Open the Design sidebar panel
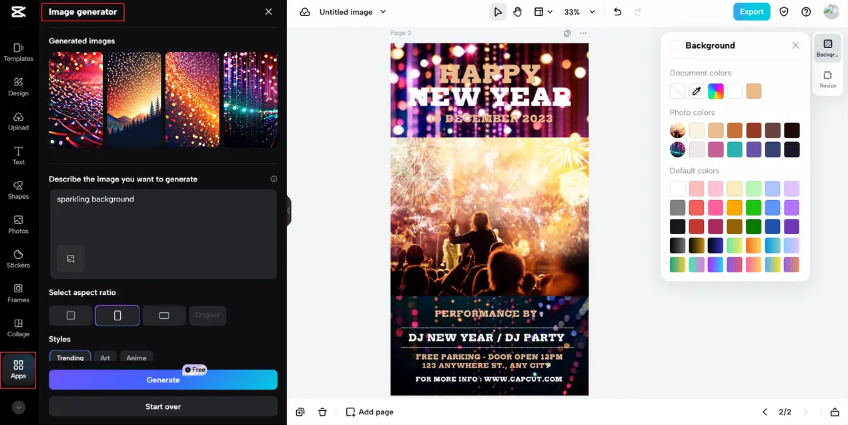848x425 pixels. point(18,87)
